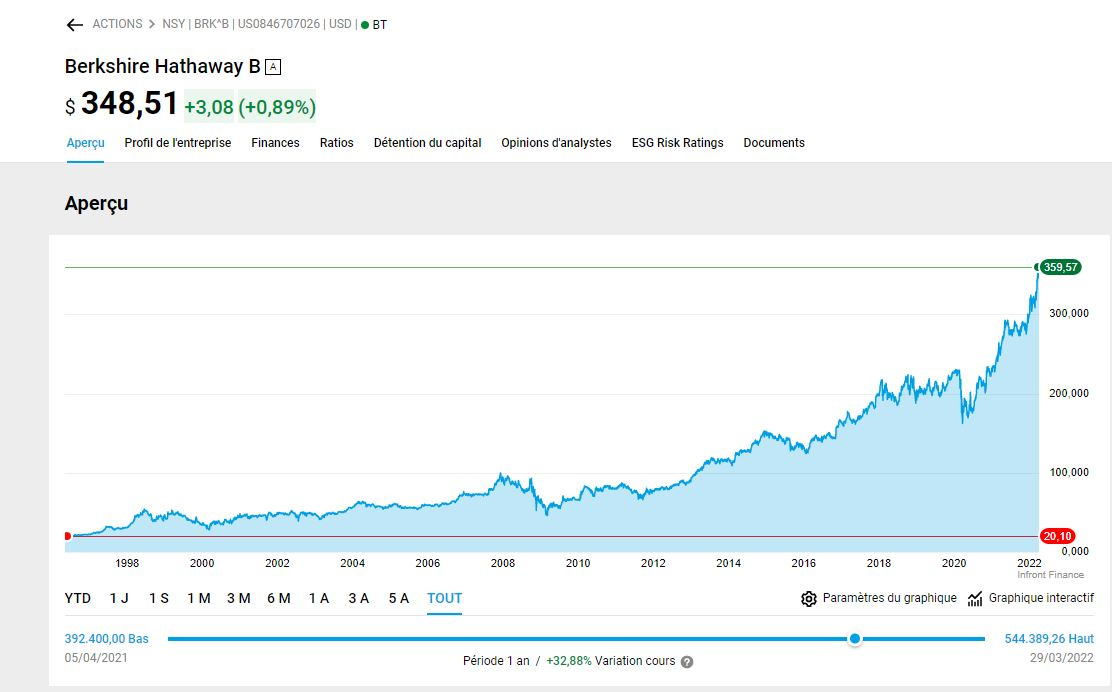
Task: Select the 3 A chart period
Action: coord(359,598)
